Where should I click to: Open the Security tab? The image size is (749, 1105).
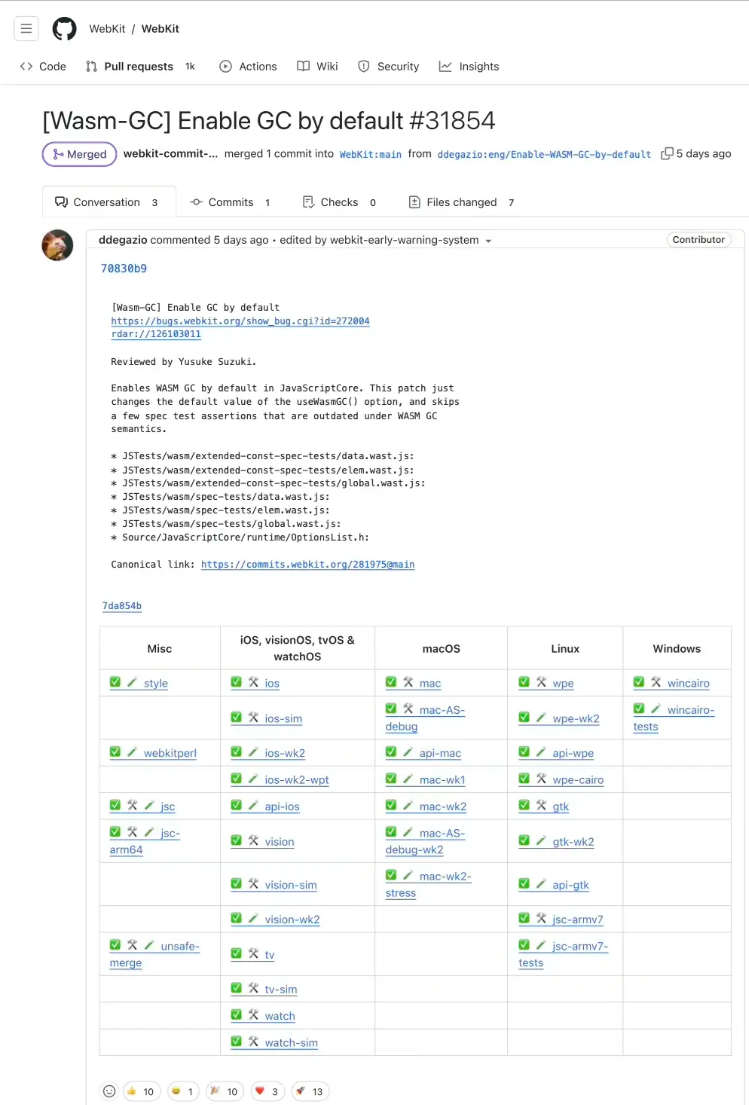click(388, 66)
